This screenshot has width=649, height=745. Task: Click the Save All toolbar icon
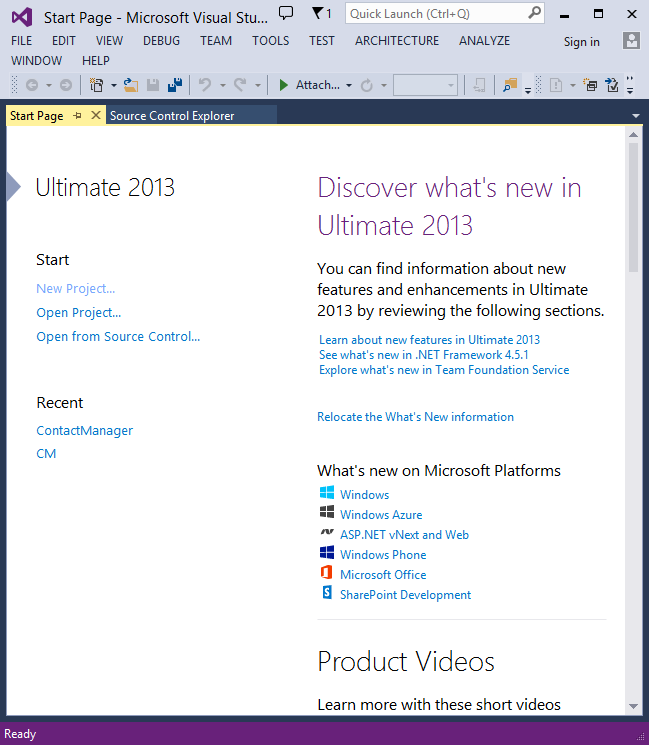174,85
